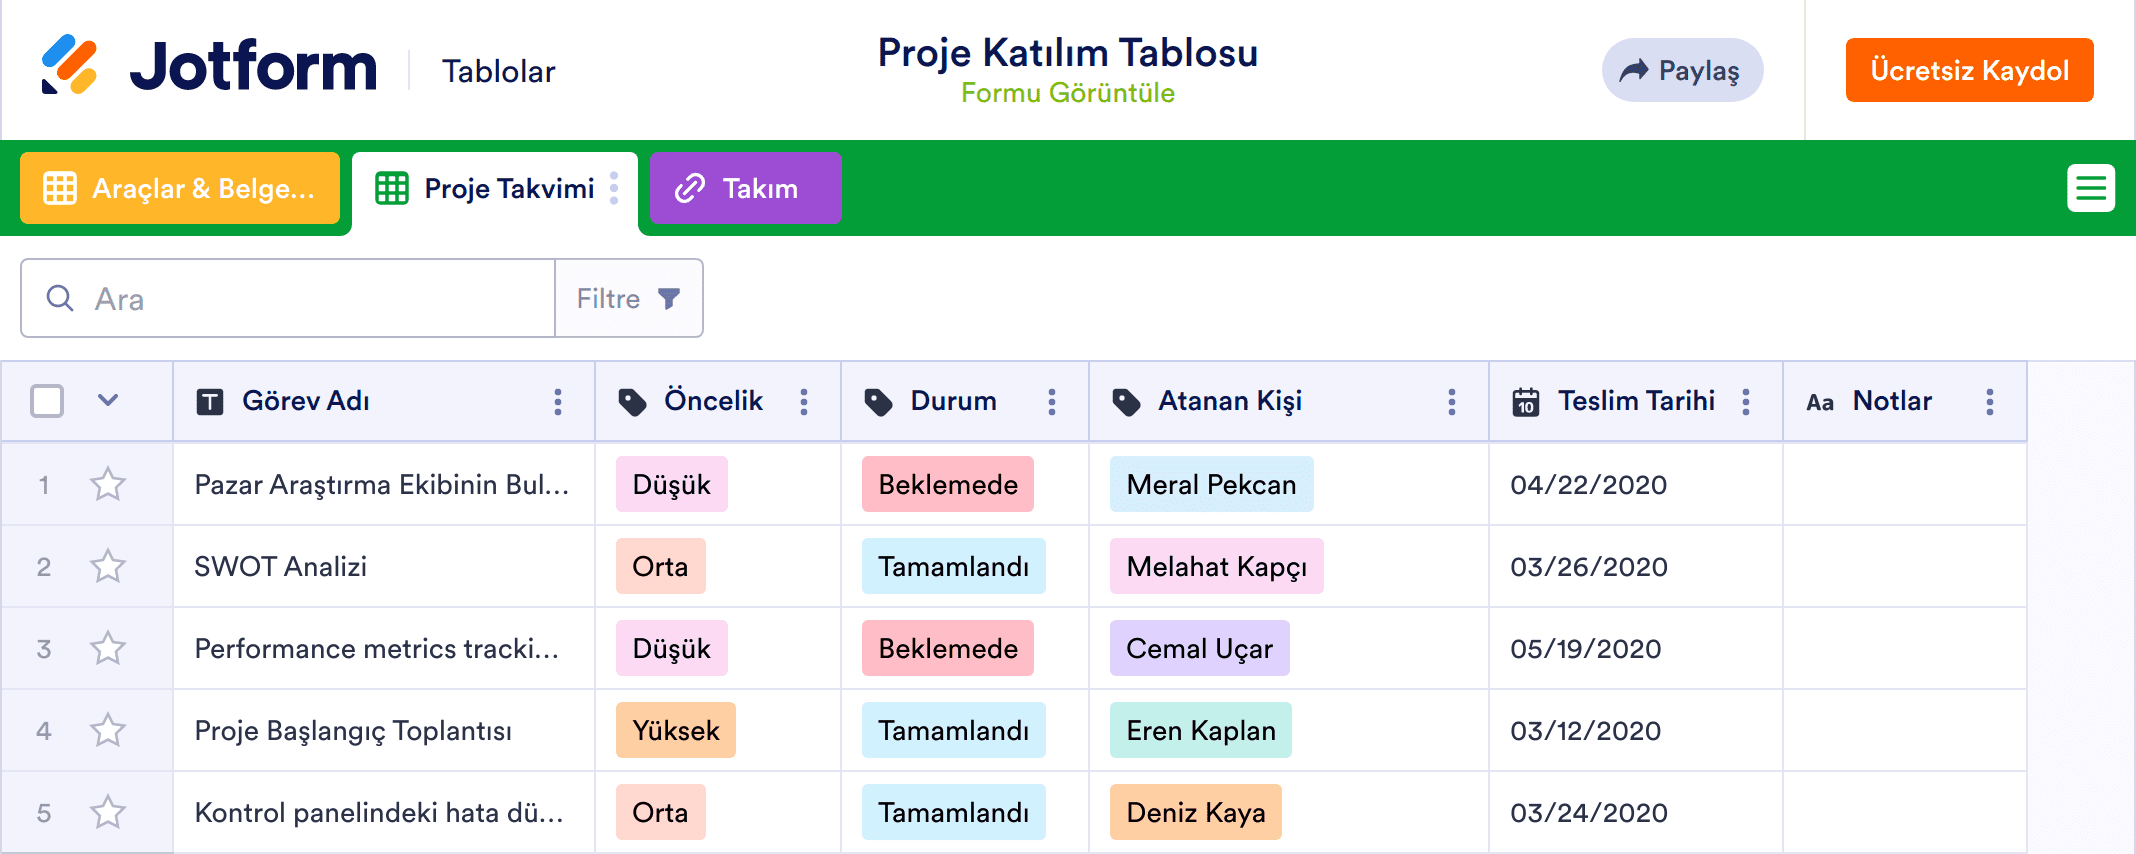Open Teslim Tarihi column options menu
The height and width of the screenshot is (854, 2136).
(1746, 402)
